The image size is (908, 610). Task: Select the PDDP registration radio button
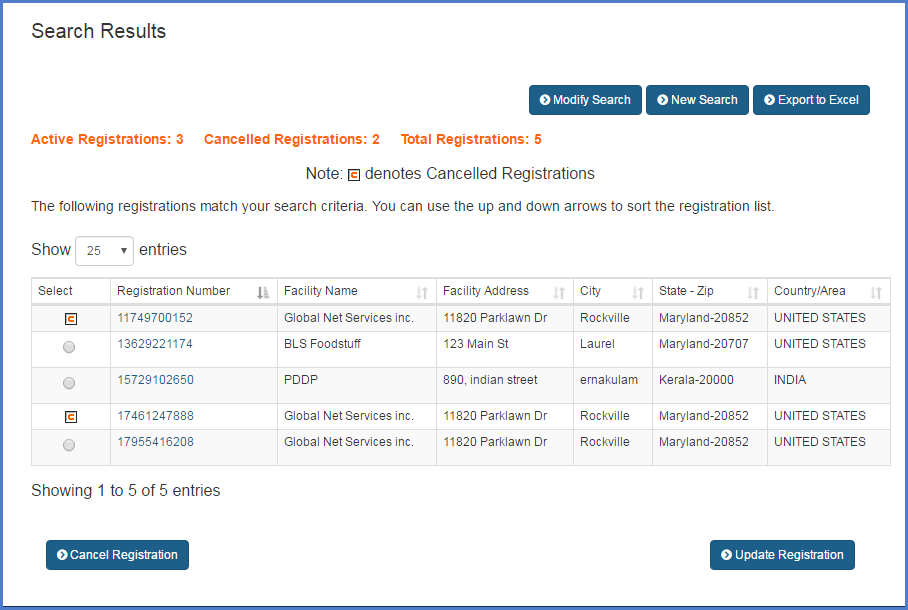[69, 383]
